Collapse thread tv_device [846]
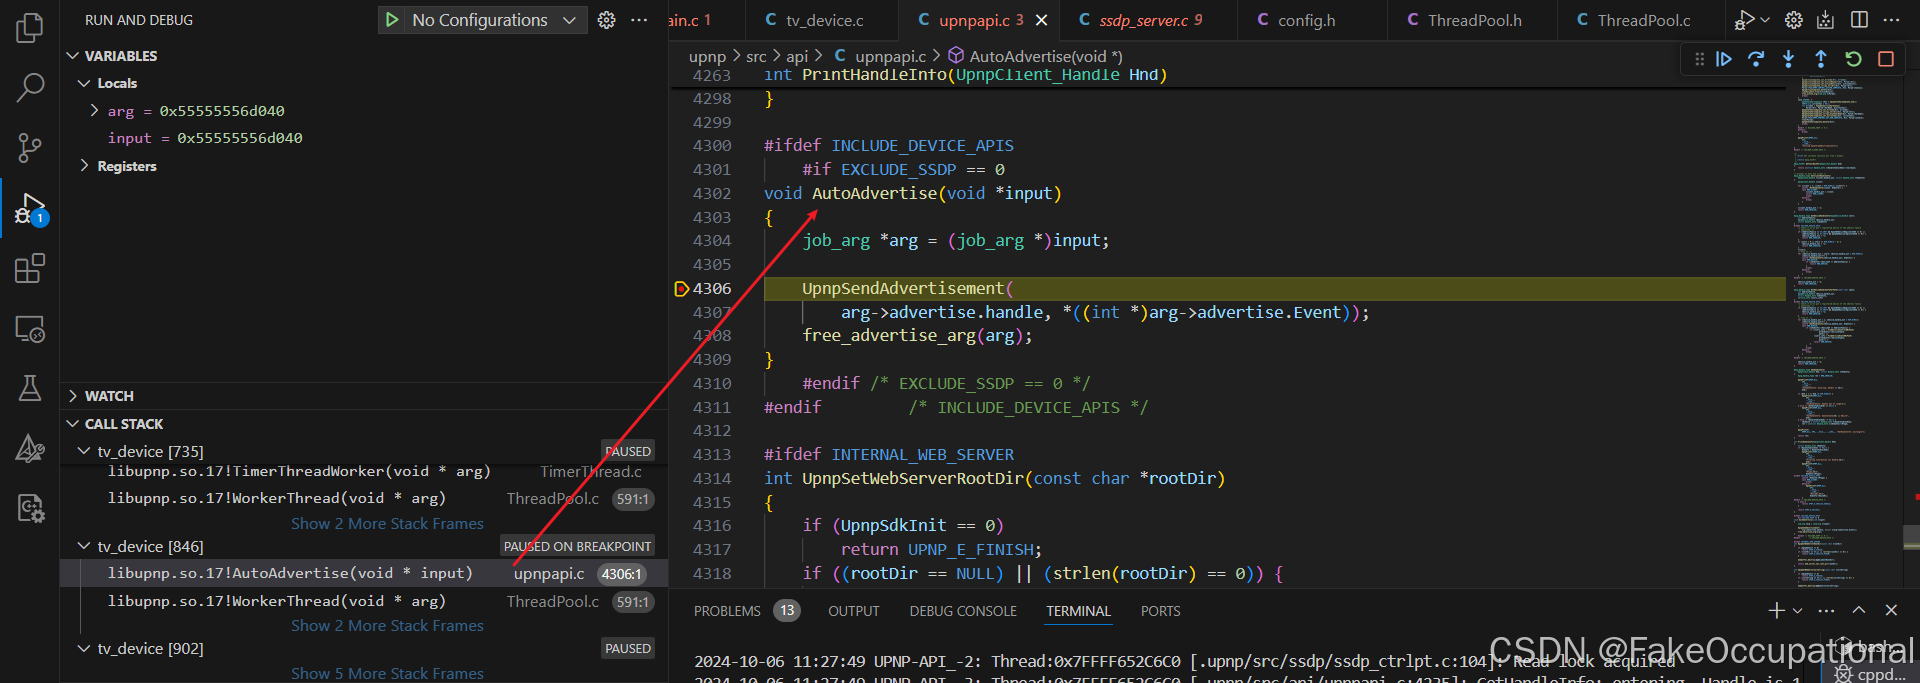1920x683 pixels. pos(84,546)
